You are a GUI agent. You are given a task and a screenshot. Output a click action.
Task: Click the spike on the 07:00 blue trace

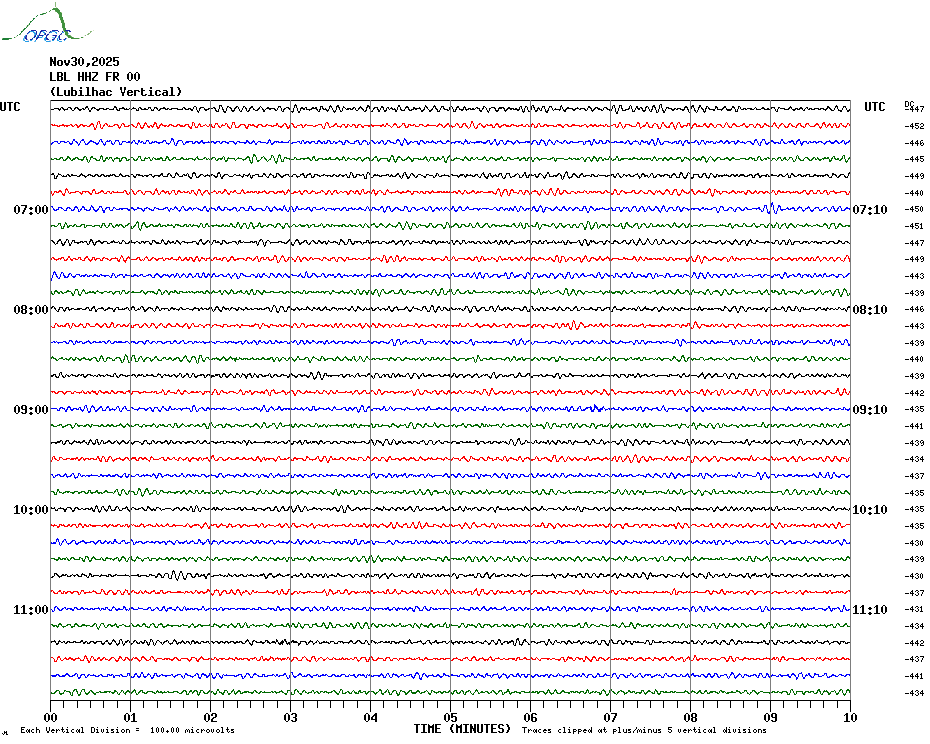click(x=771, y=208)
